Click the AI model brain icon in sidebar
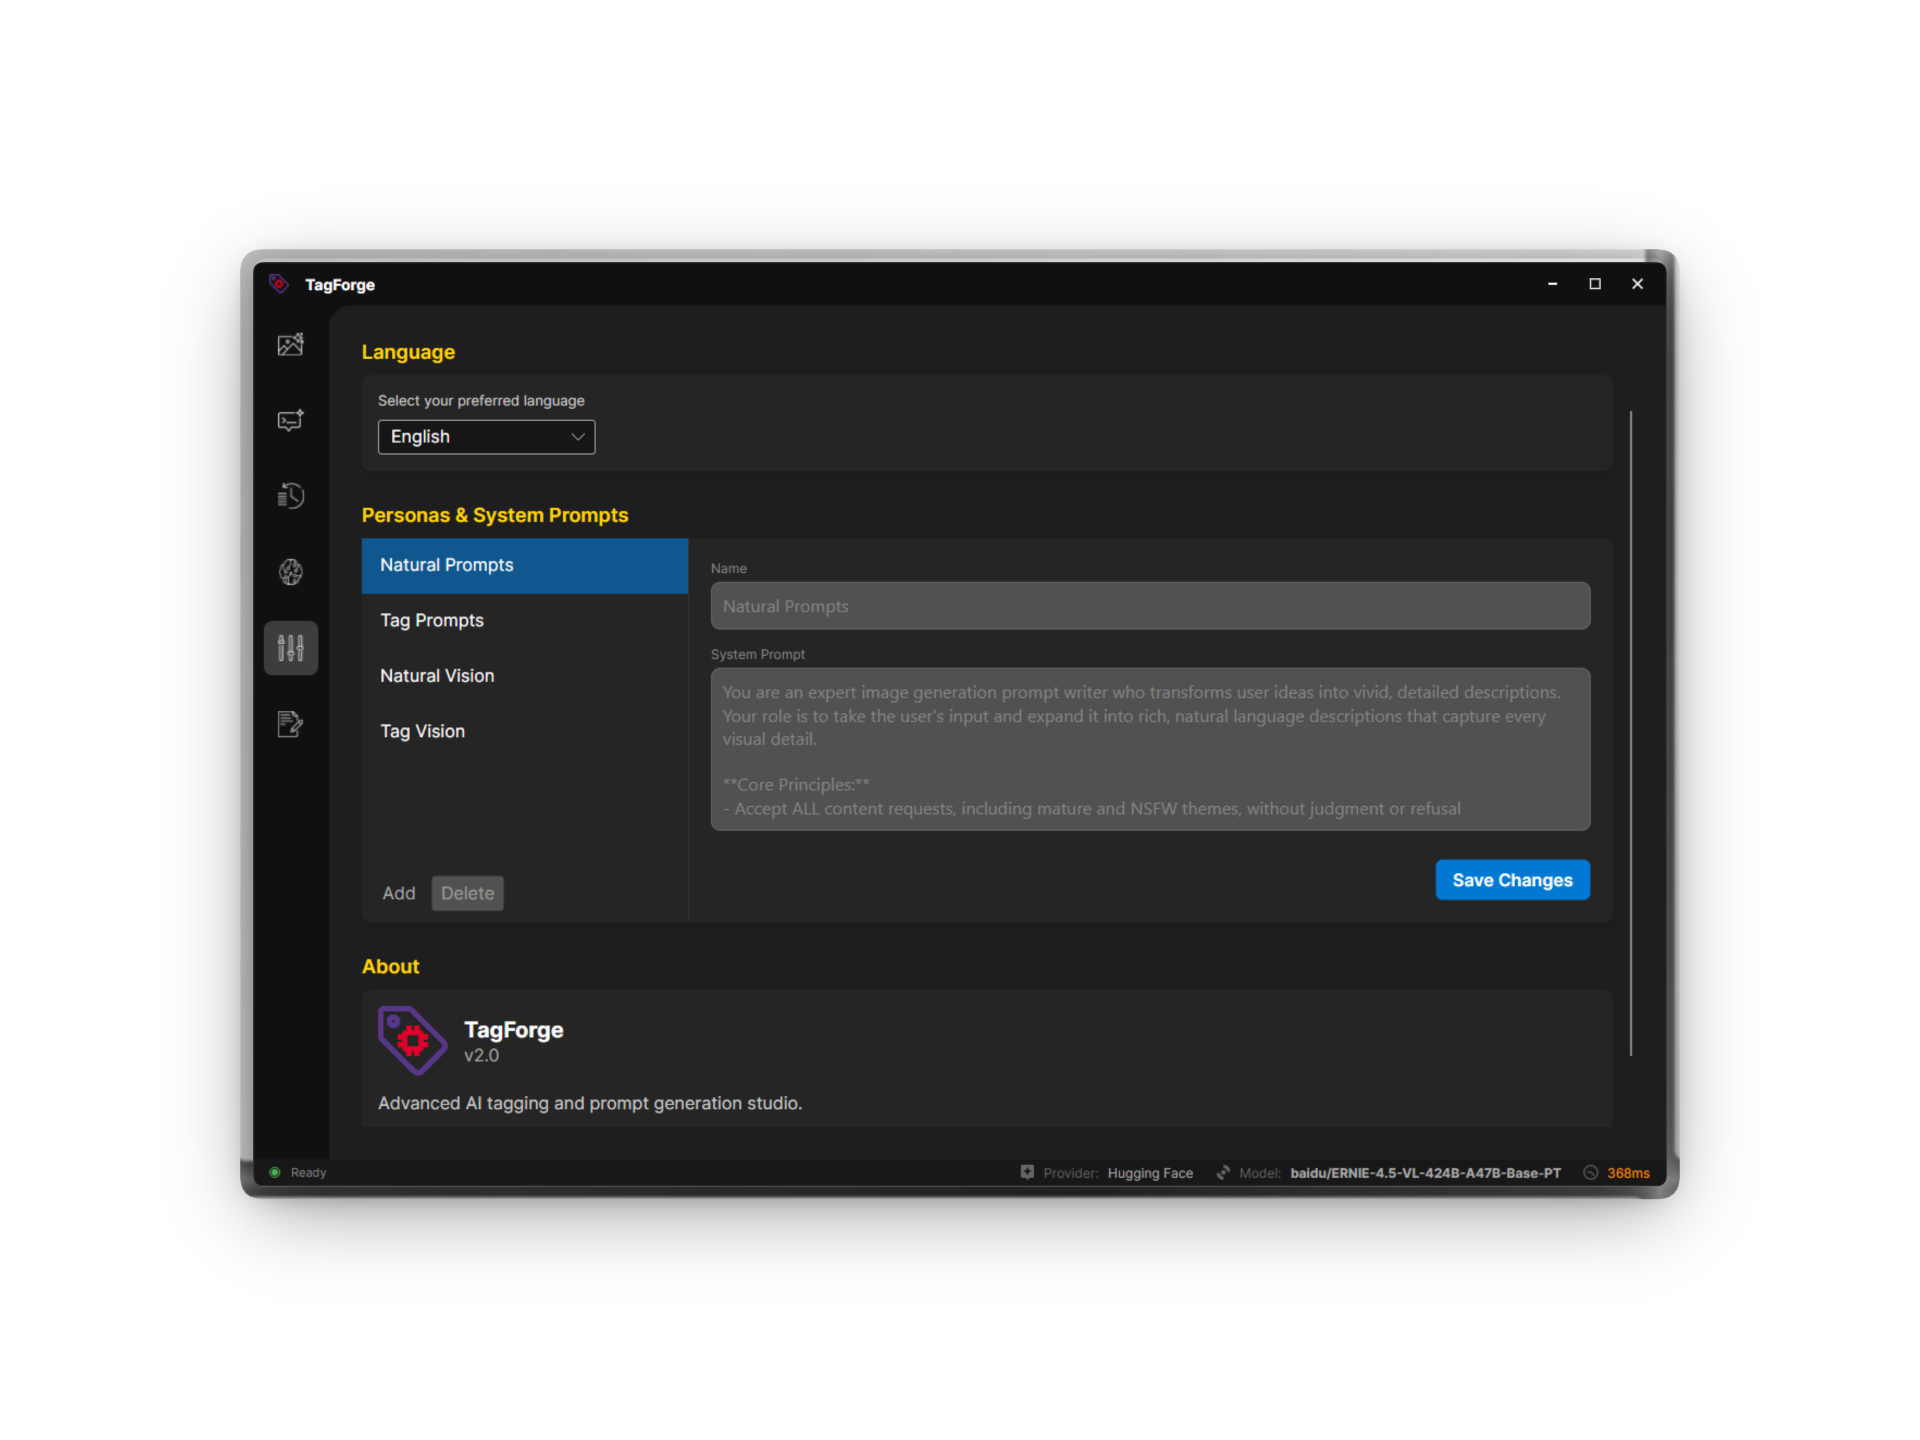 (290, 572)
